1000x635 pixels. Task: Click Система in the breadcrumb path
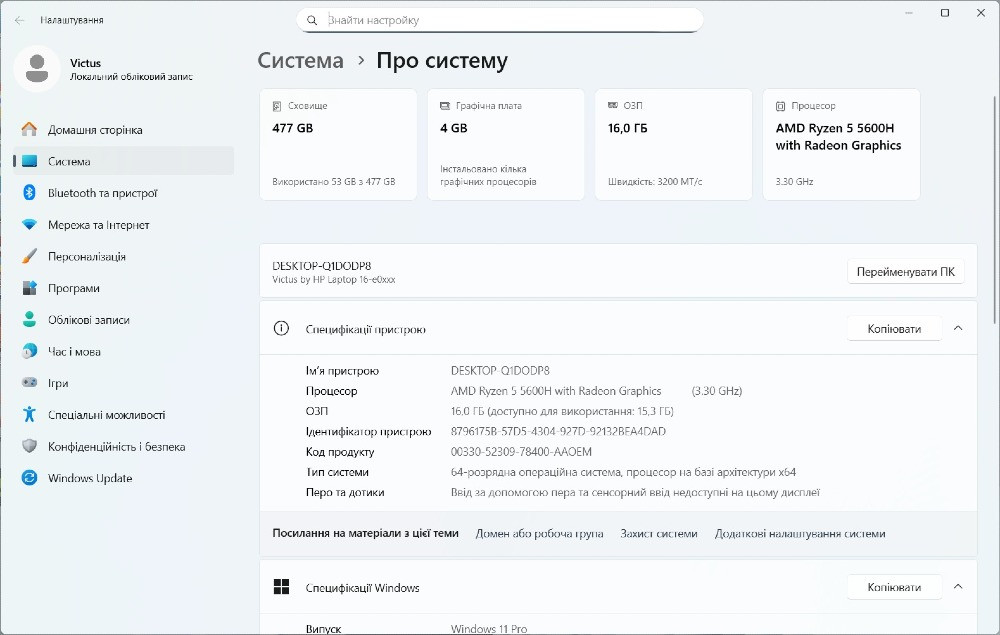pos(300,60)
